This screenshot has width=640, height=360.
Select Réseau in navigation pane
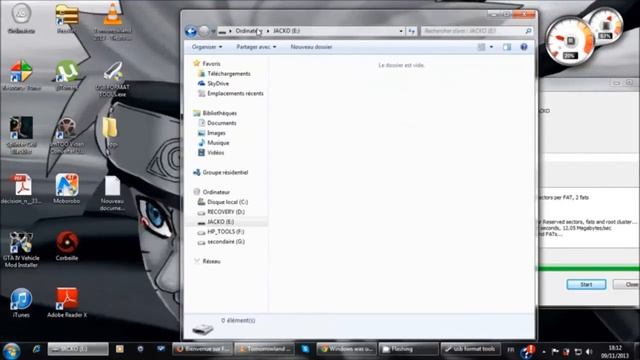pos(211,261)
